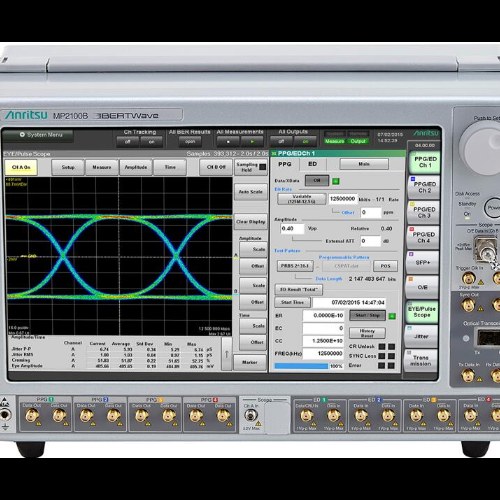Click the blue 100% progress bar
Image resolution: width=500 pixels, height=500 pixels.
pos(301,366)
